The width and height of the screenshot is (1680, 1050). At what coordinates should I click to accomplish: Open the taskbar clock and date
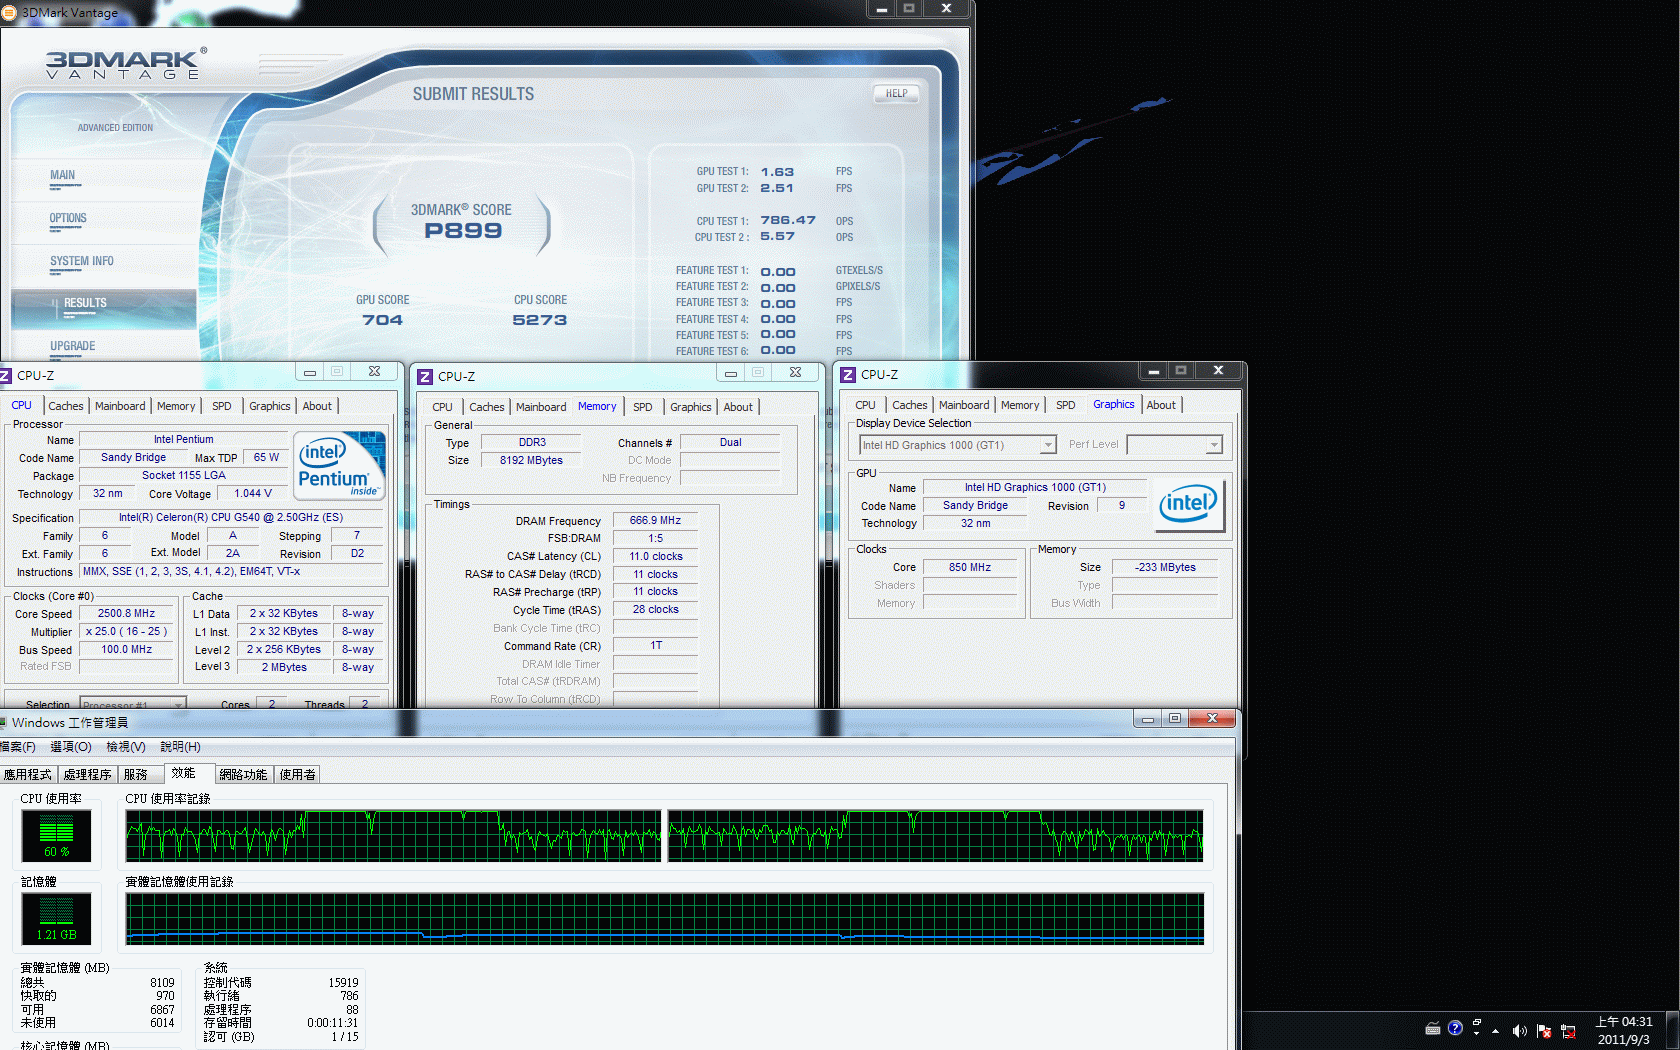(x=1623, y=1030)
